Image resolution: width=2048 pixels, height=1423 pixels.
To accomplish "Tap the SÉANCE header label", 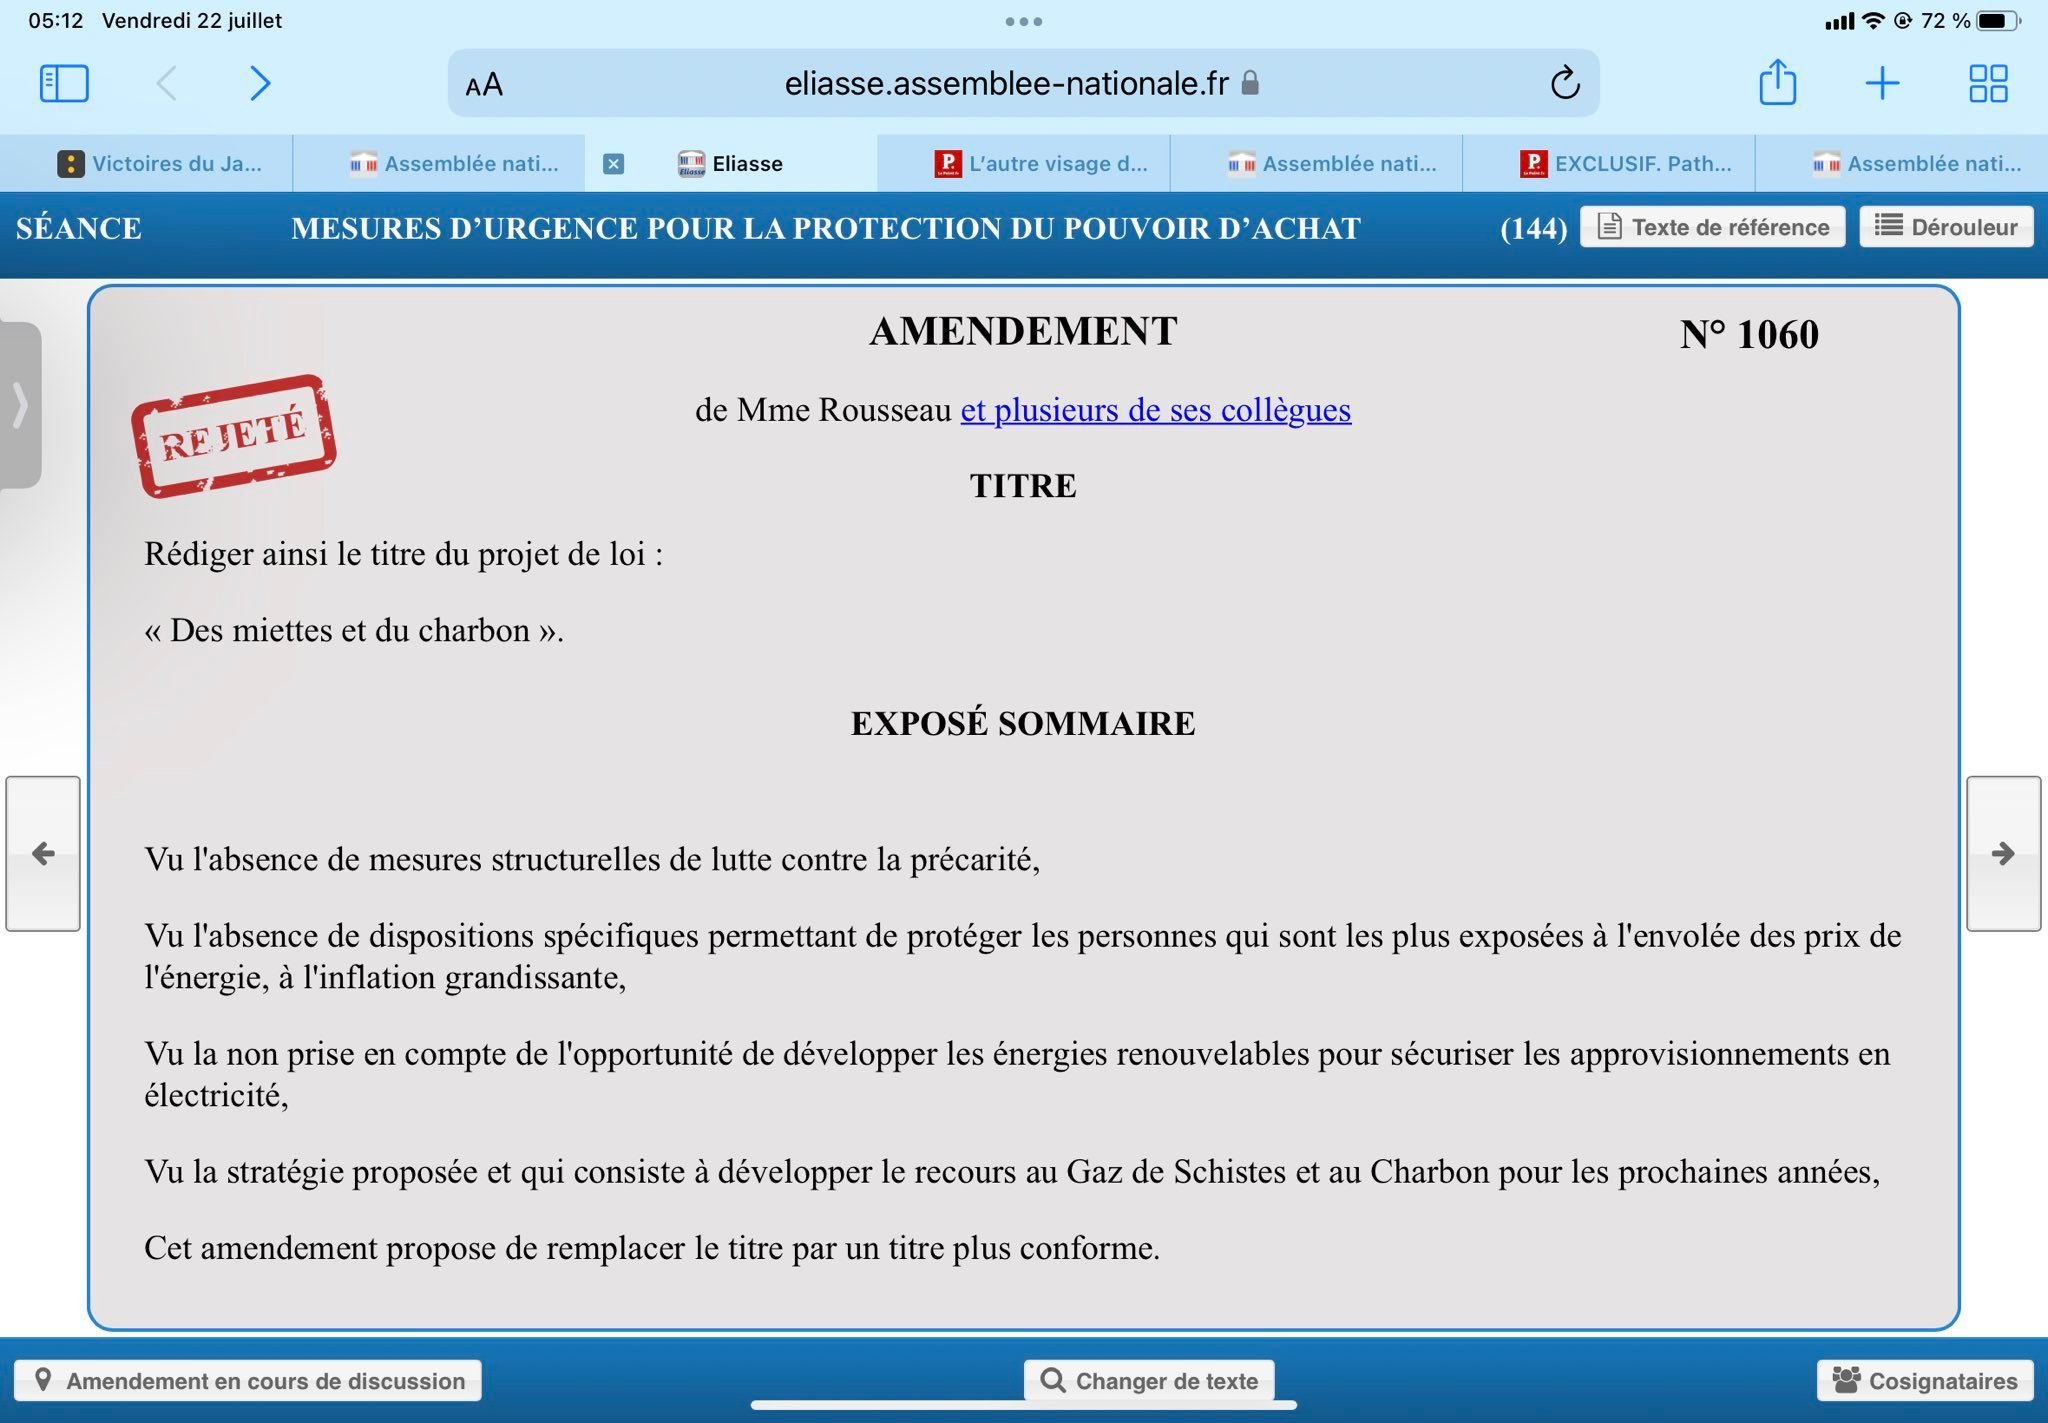I will pyautogui.click(x=79, y=228).
